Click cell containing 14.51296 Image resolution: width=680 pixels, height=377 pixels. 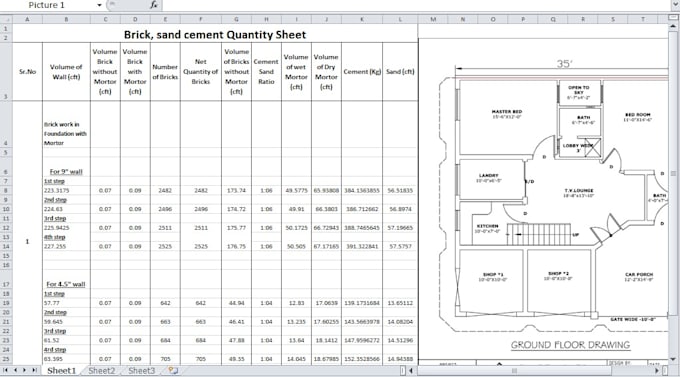(x=400, y=340)
